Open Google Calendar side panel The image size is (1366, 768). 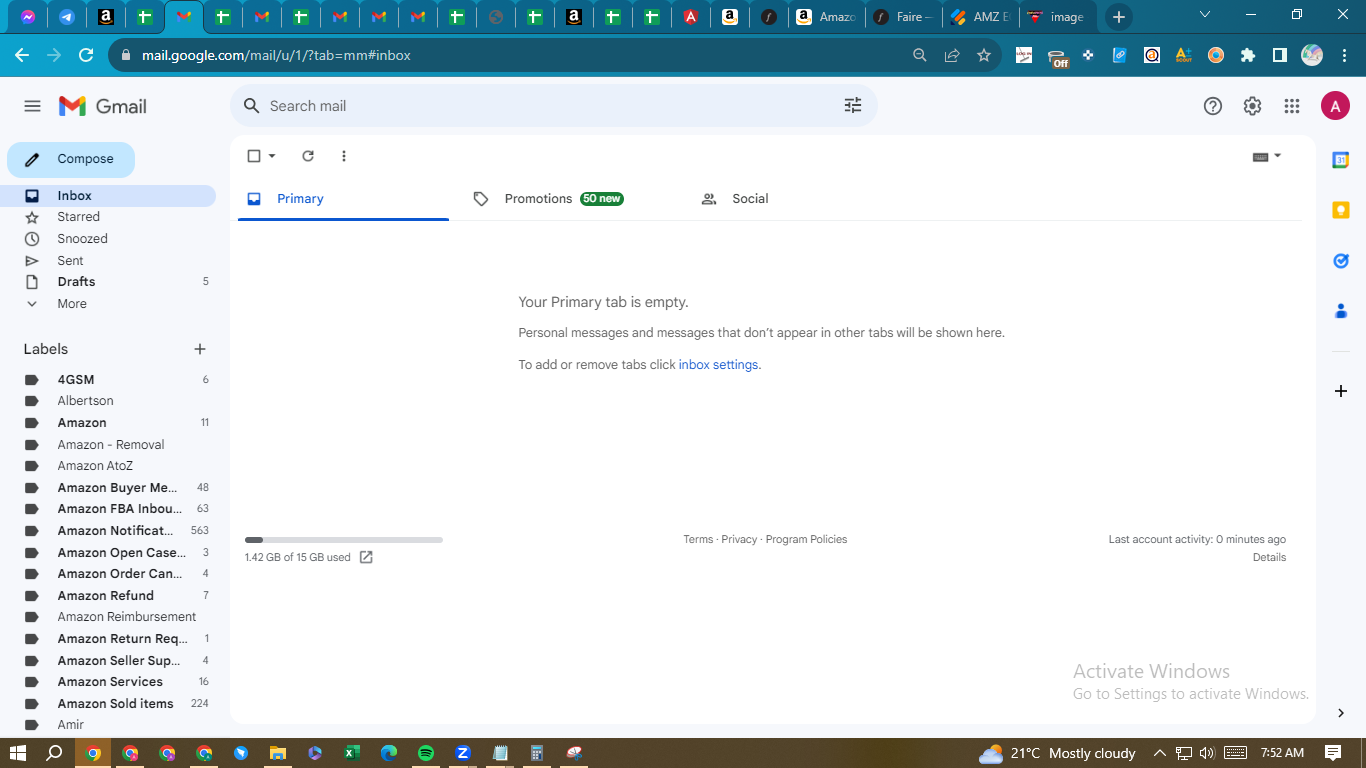click(x=1341, y=160)
